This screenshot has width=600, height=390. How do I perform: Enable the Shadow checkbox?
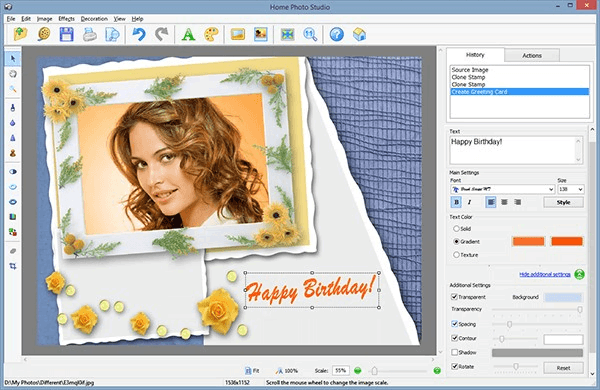click(x=455, y=352)
